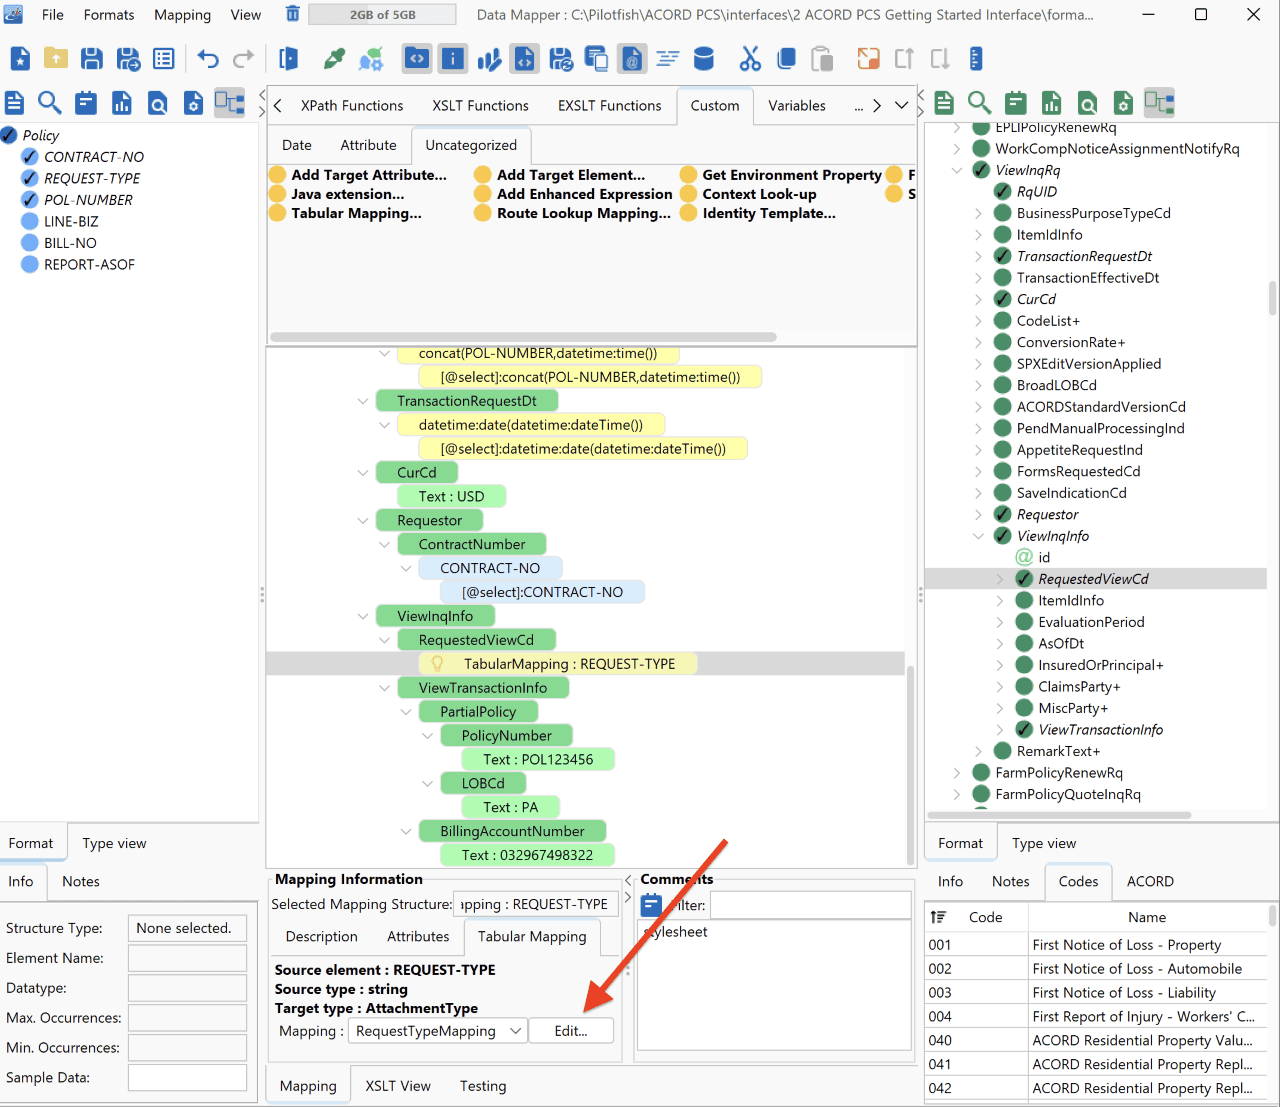Click the check circle next to POL-NUMBER

pyautogui.click(x=30, y=200)
